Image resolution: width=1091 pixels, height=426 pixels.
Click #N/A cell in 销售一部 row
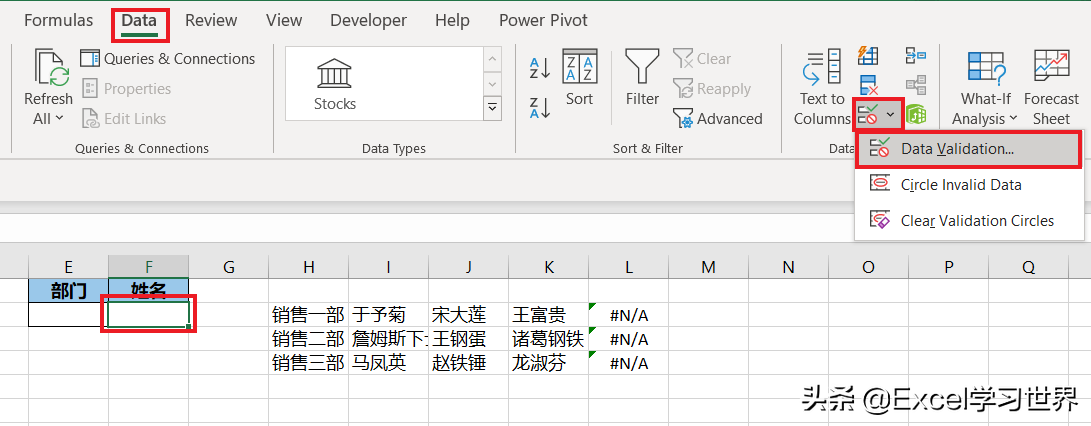click(x=628, y=315)
